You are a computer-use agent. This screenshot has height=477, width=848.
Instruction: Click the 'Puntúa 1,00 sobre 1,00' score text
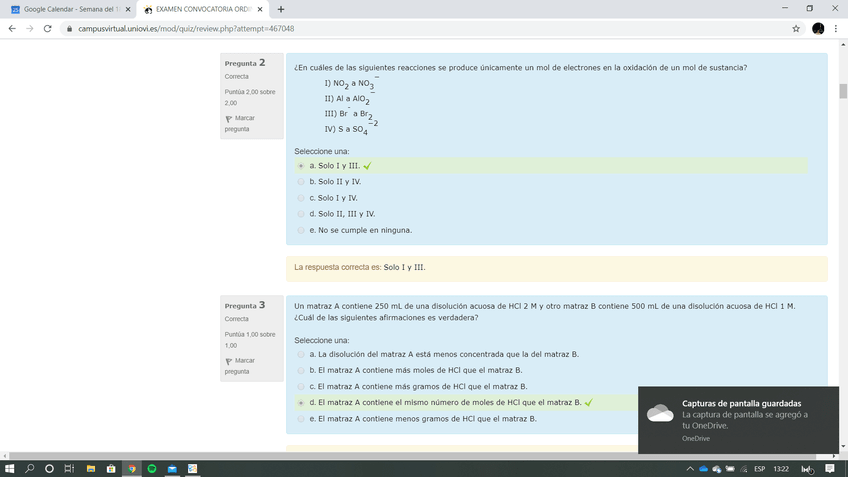pos(250,340)
